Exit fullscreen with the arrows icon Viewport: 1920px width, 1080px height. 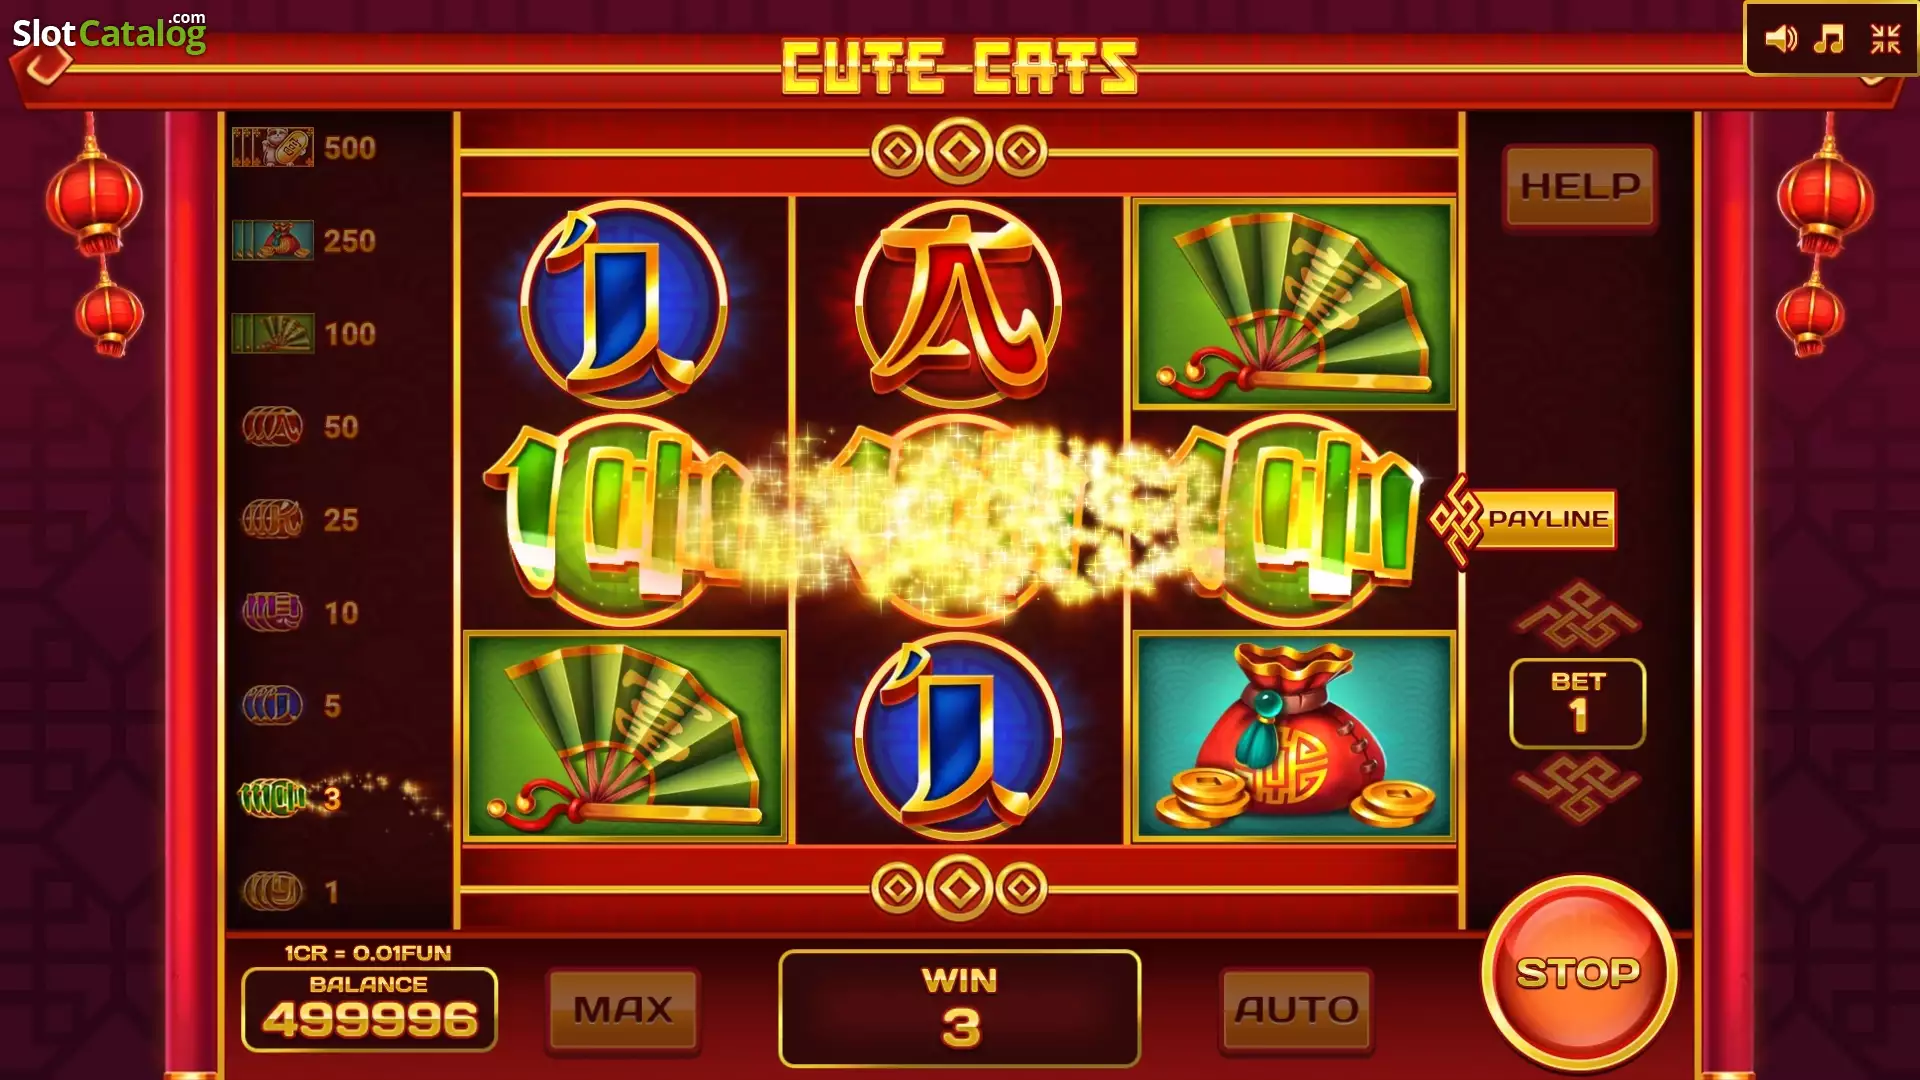[x=1885, y=40]
